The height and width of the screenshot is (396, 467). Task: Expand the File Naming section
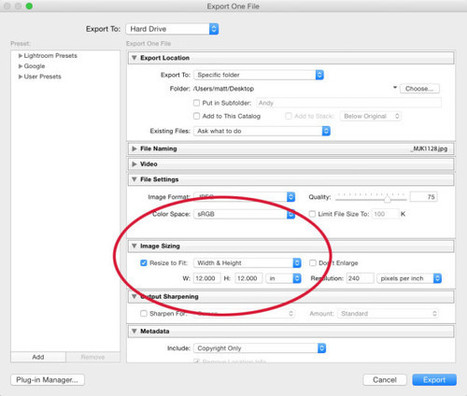(134, 149)
